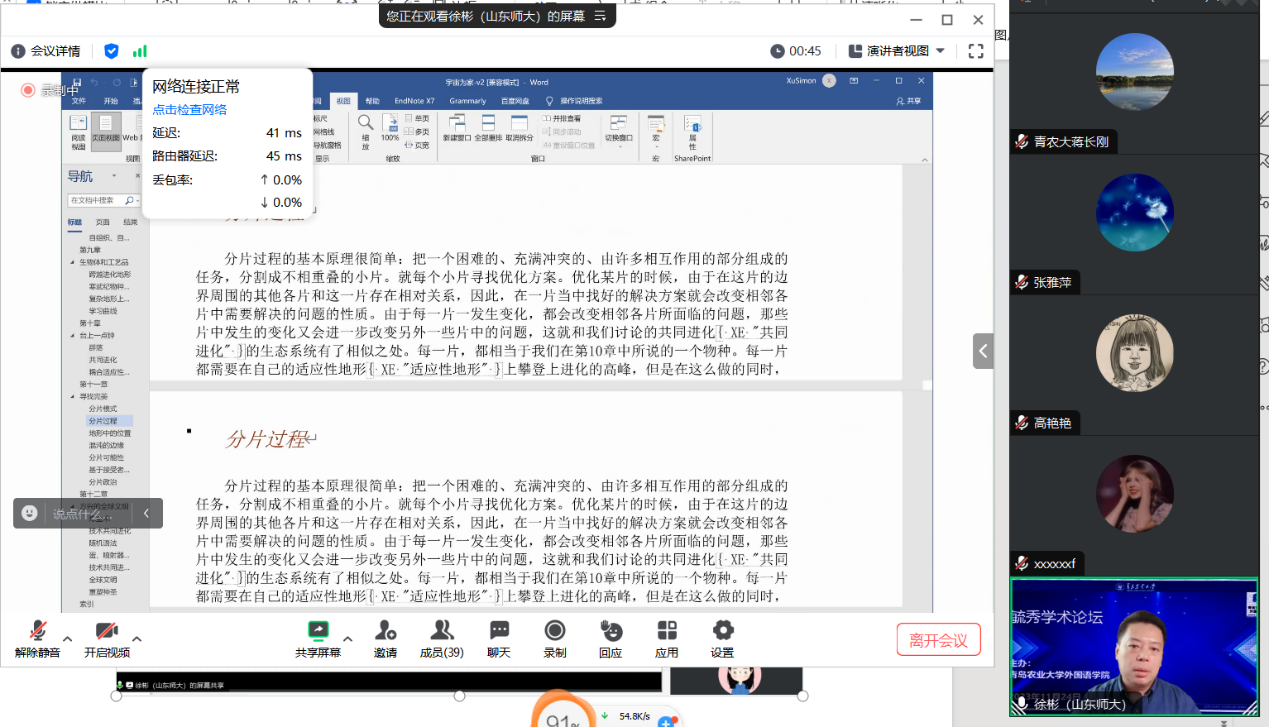1269x727 pixels.
Task: Click the 点击检查网络 link
Action: click(x=189, y=110)
